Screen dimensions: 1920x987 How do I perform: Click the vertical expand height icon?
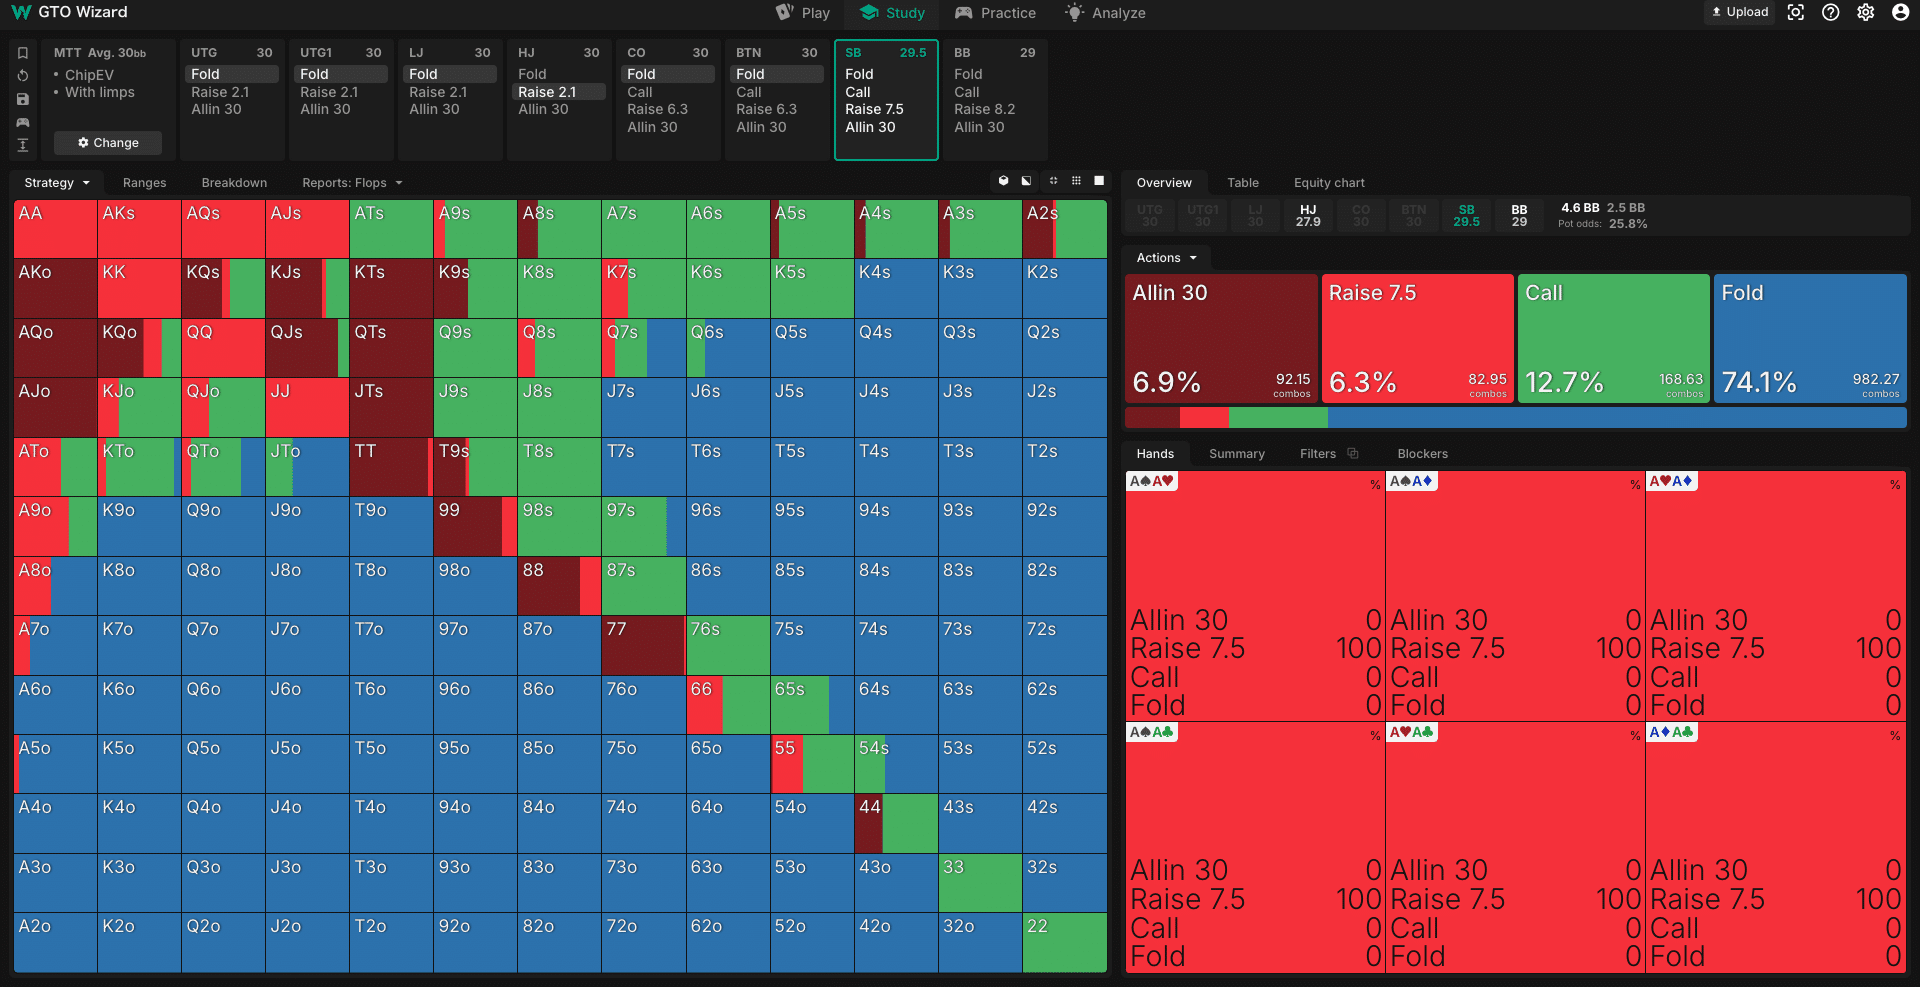[23, 145]
